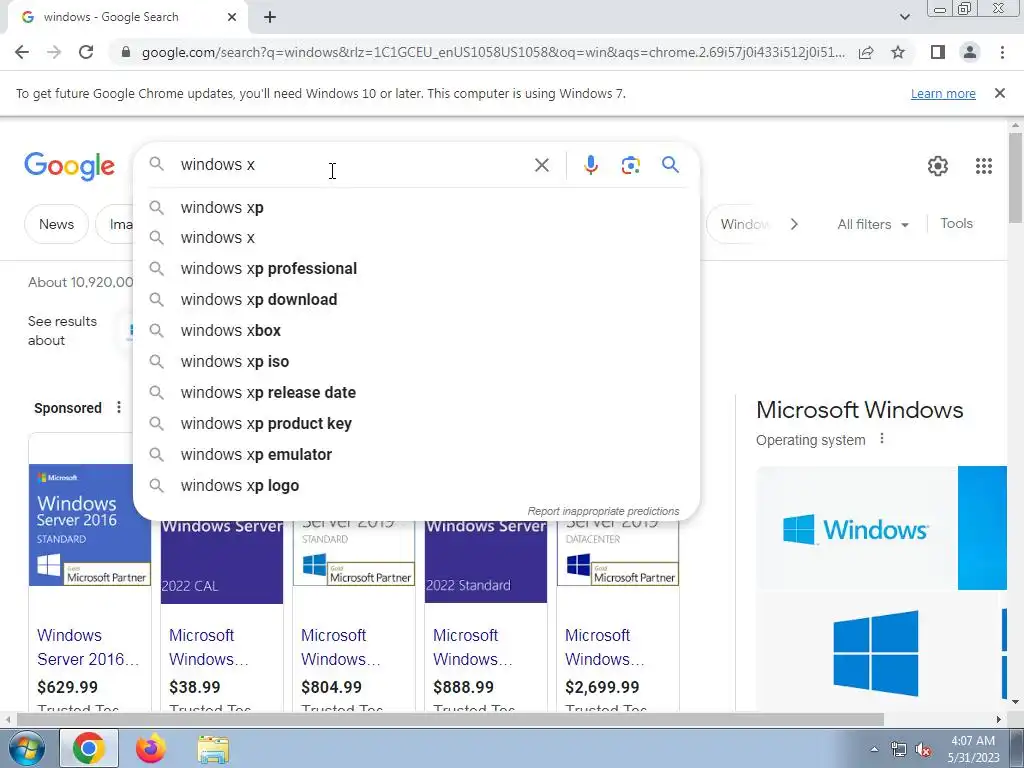Open the Learn more link
1024x768 pixels.
(x=943, y=93)
